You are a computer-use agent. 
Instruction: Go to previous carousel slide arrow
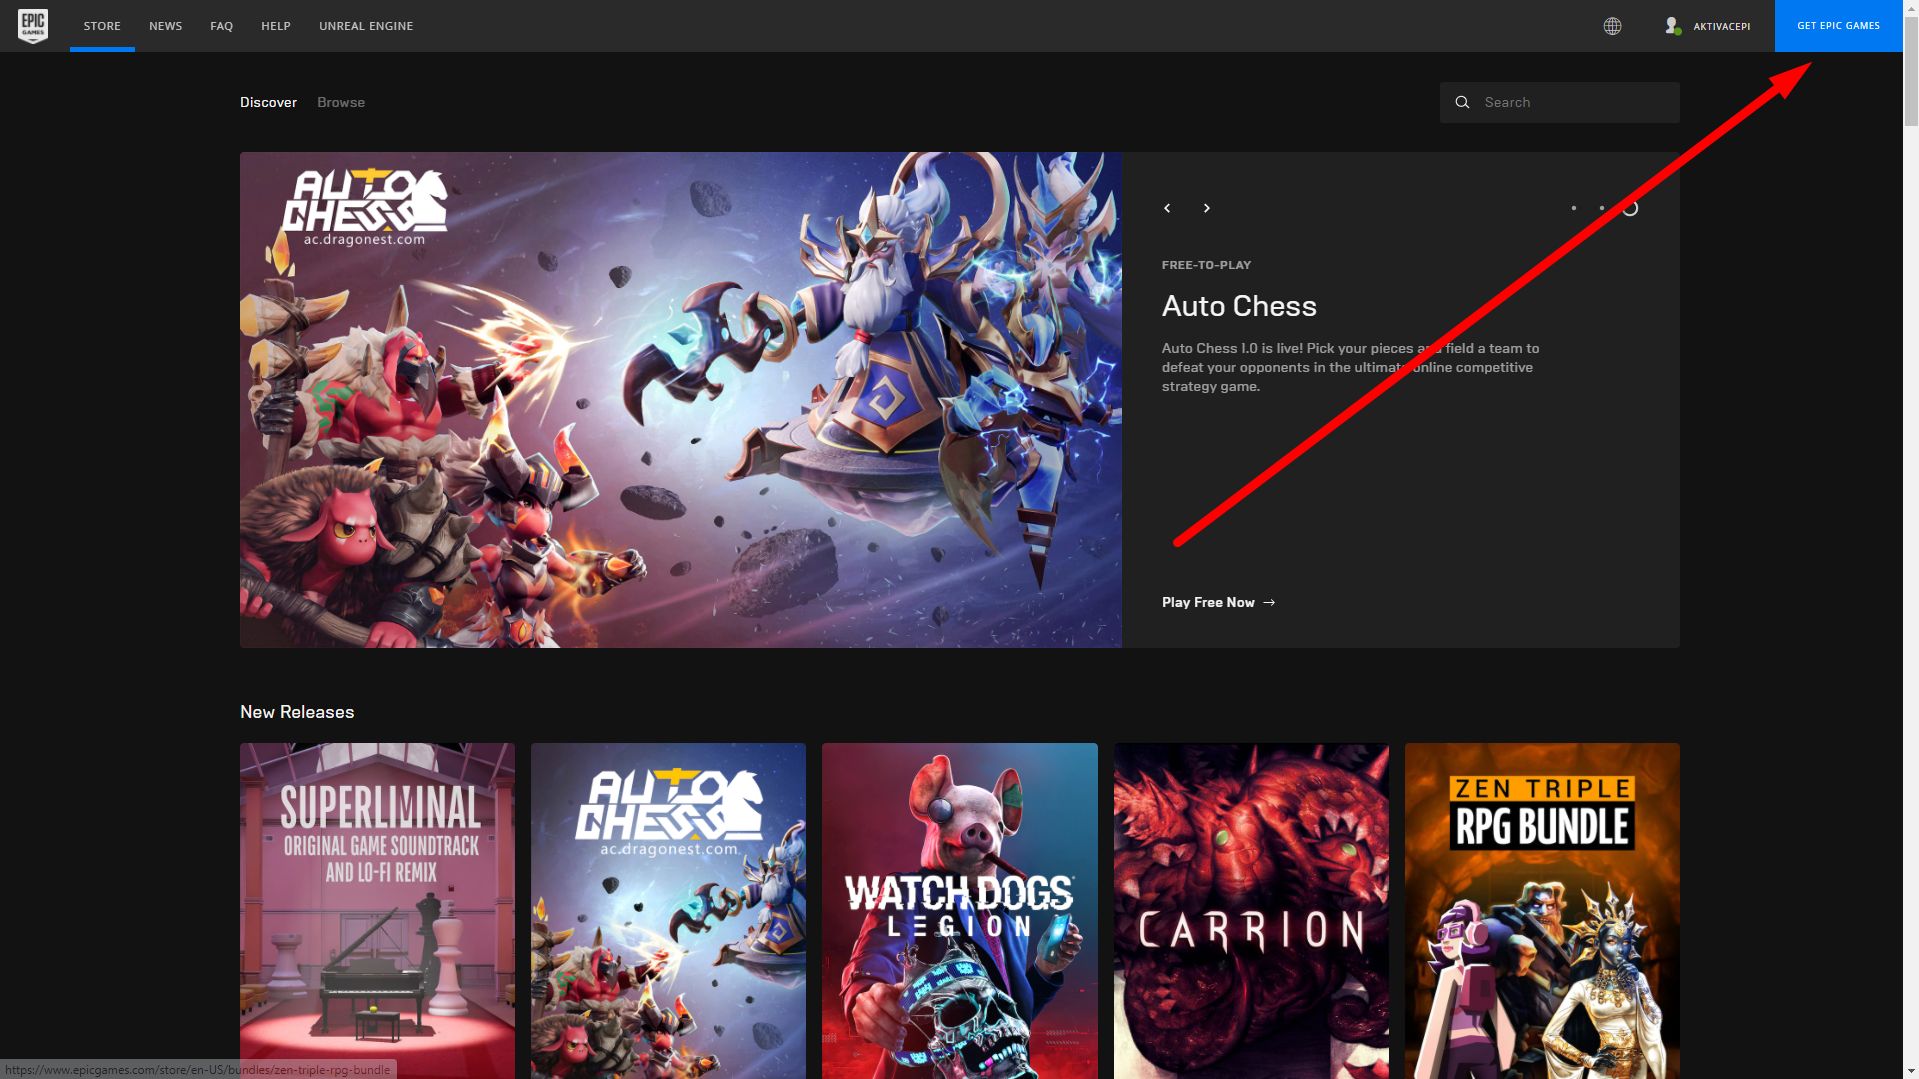(1167, 208)
